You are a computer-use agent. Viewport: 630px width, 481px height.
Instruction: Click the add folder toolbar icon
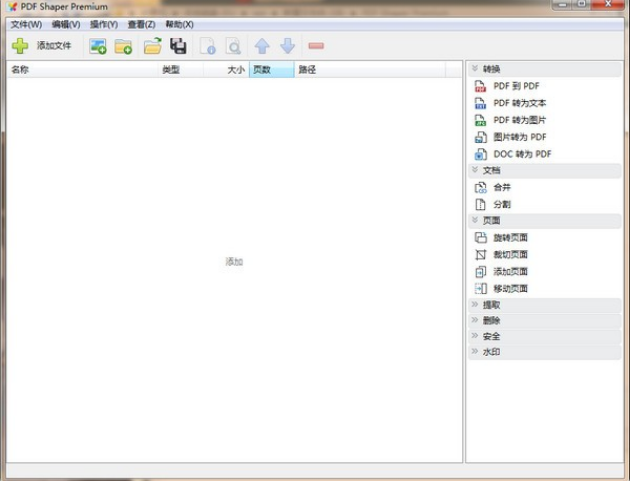click(x=123, y=46)
